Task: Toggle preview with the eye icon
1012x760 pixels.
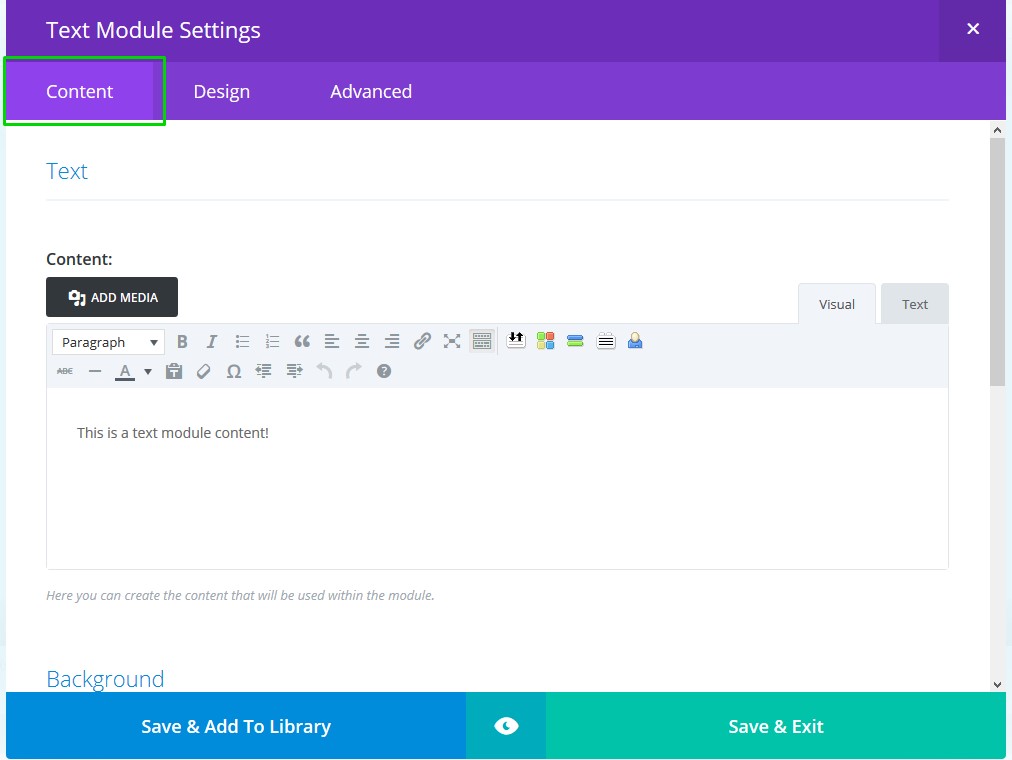Action: pyautogui.click(x=506, y=726)
